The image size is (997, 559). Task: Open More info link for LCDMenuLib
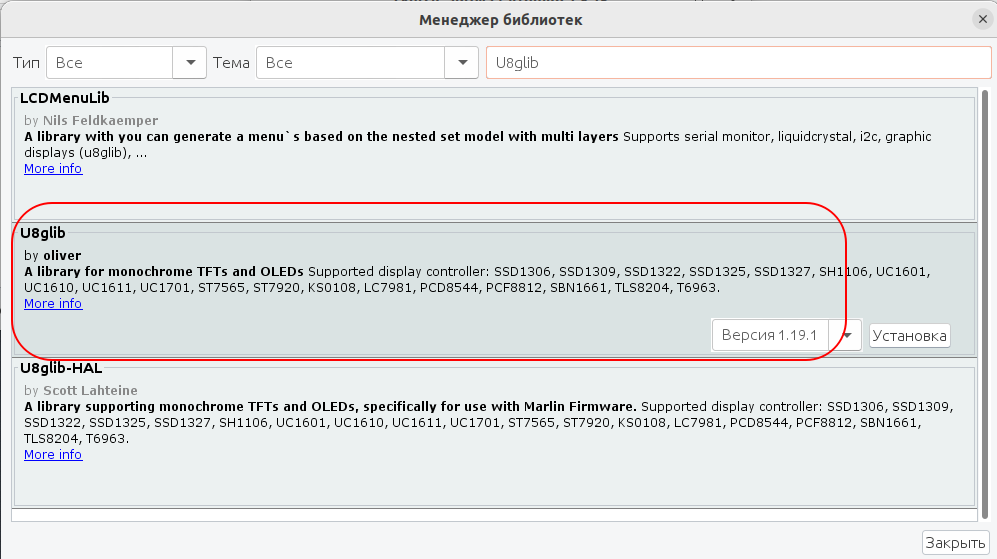[53, 168]
